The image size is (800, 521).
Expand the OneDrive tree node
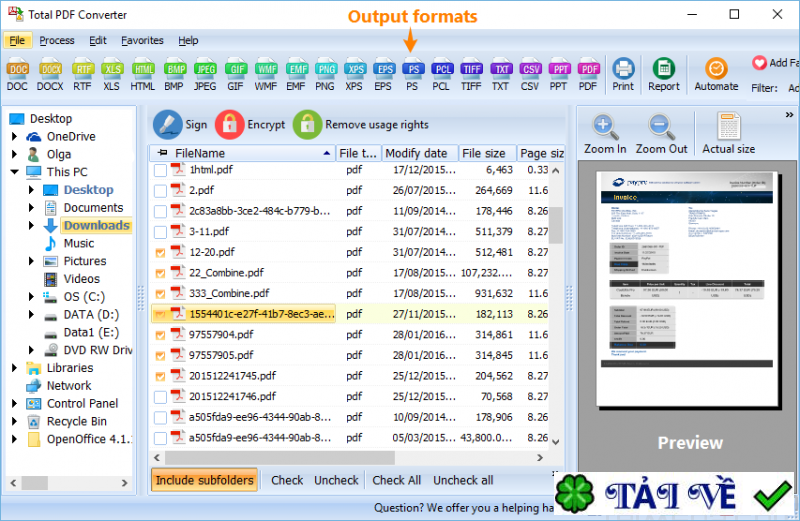coord(14,136)
